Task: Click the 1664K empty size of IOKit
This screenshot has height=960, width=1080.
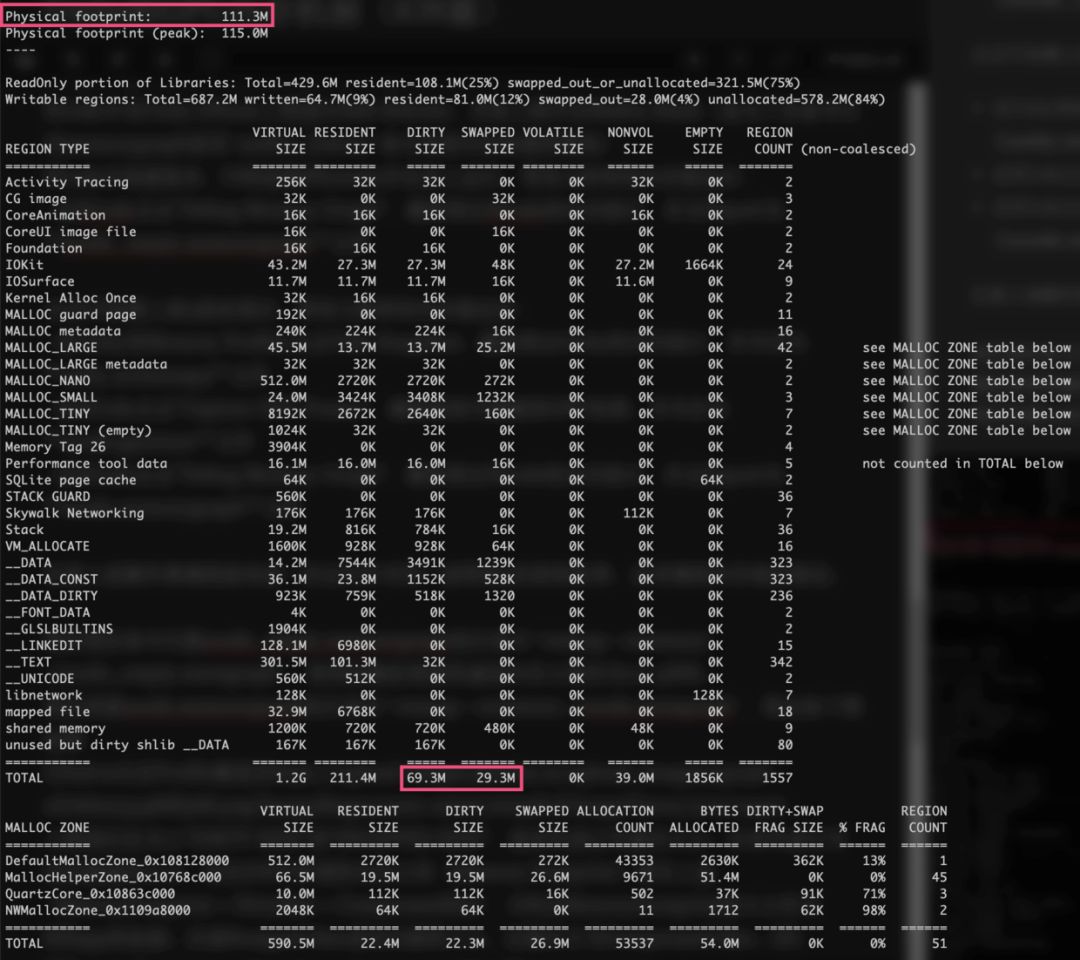Action: click(704, 264)
